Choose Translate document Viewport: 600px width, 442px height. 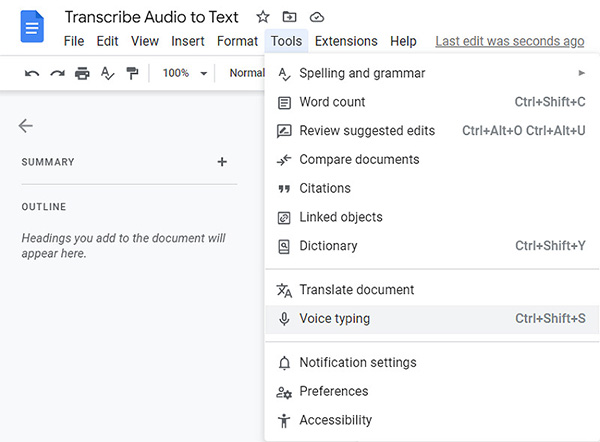coord(432,290)
